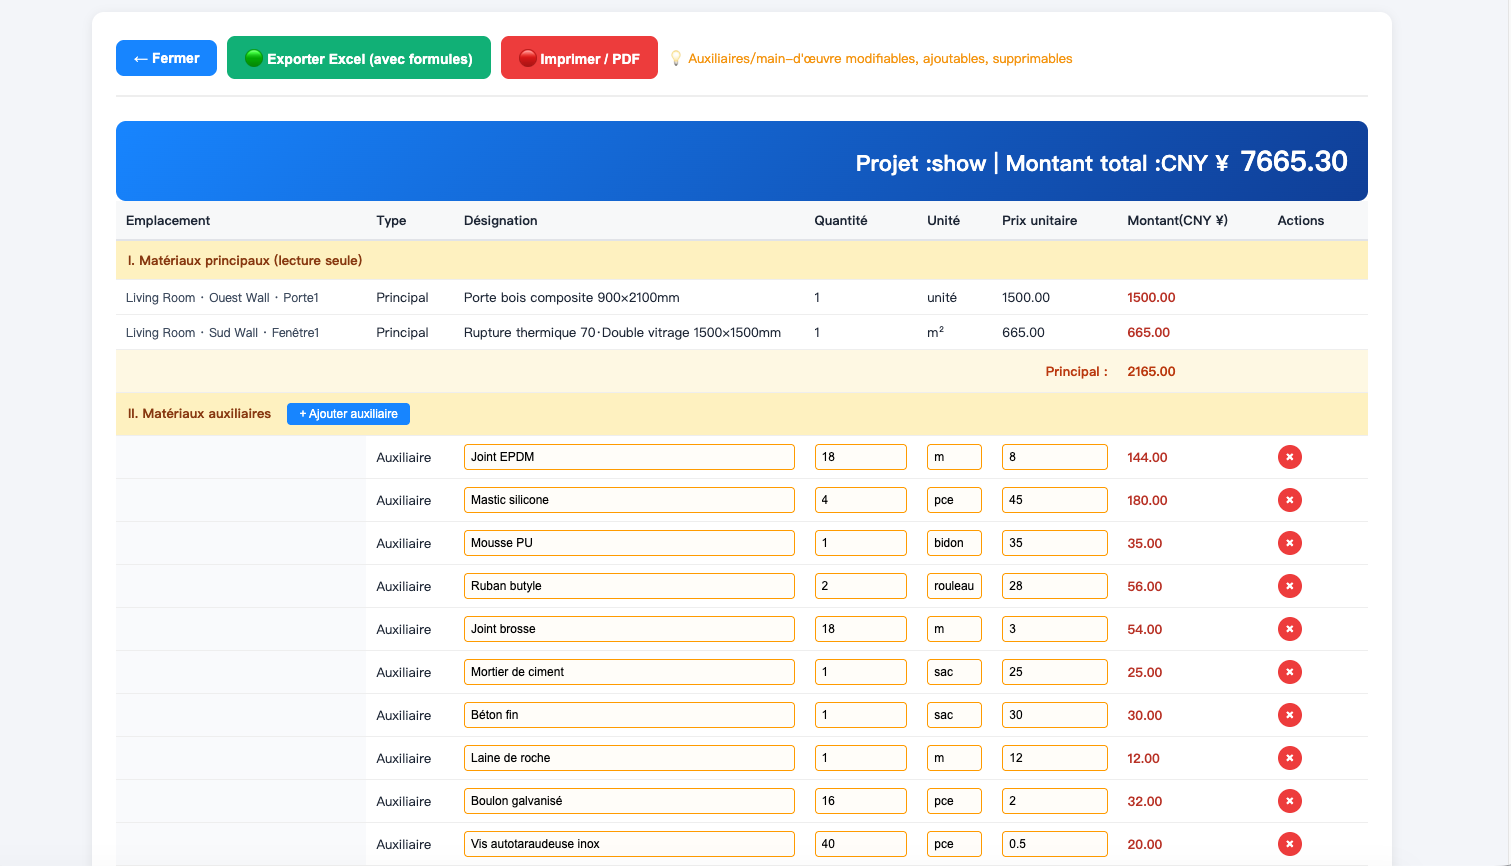Image resolution: width=1511 pixels, height=866 pixels.
Task: Edit unit price for Ruban butyle
Action: (x=1055, y=586)
